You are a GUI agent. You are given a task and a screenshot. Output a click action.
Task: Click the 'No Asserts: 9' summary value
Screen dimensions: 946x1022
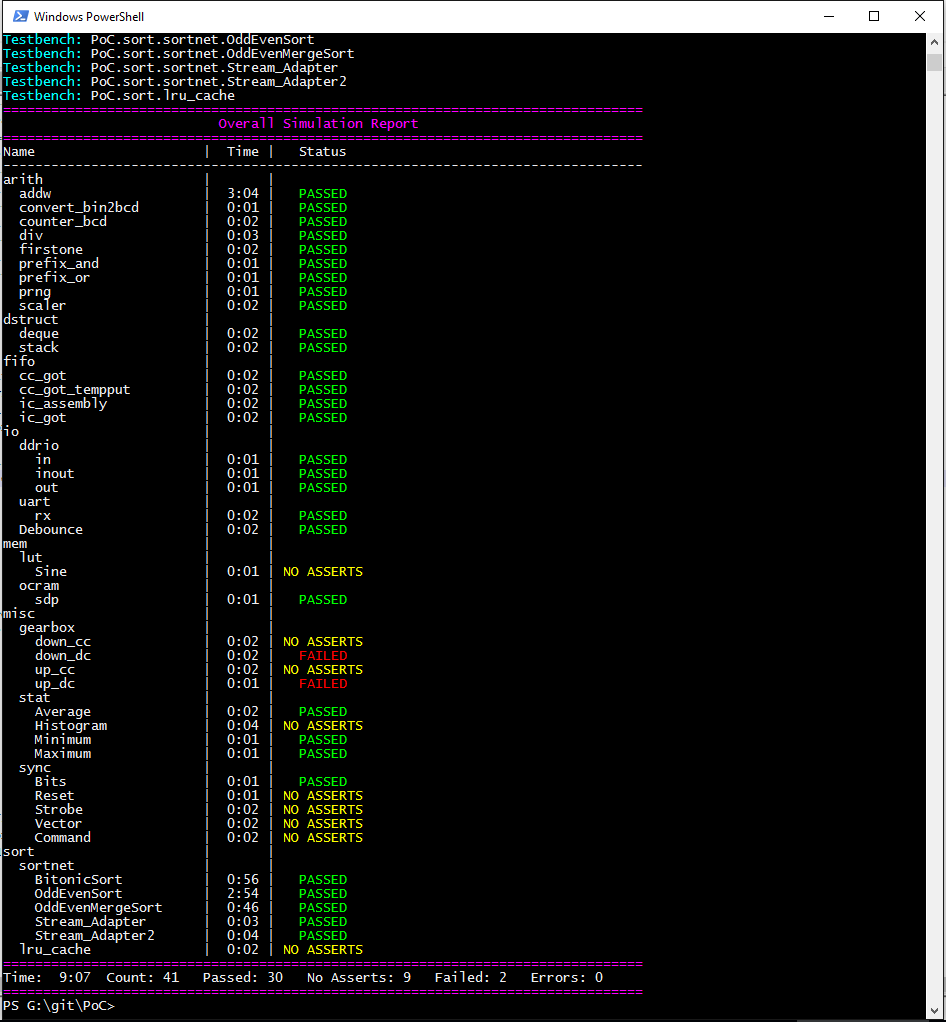point(359,978)
